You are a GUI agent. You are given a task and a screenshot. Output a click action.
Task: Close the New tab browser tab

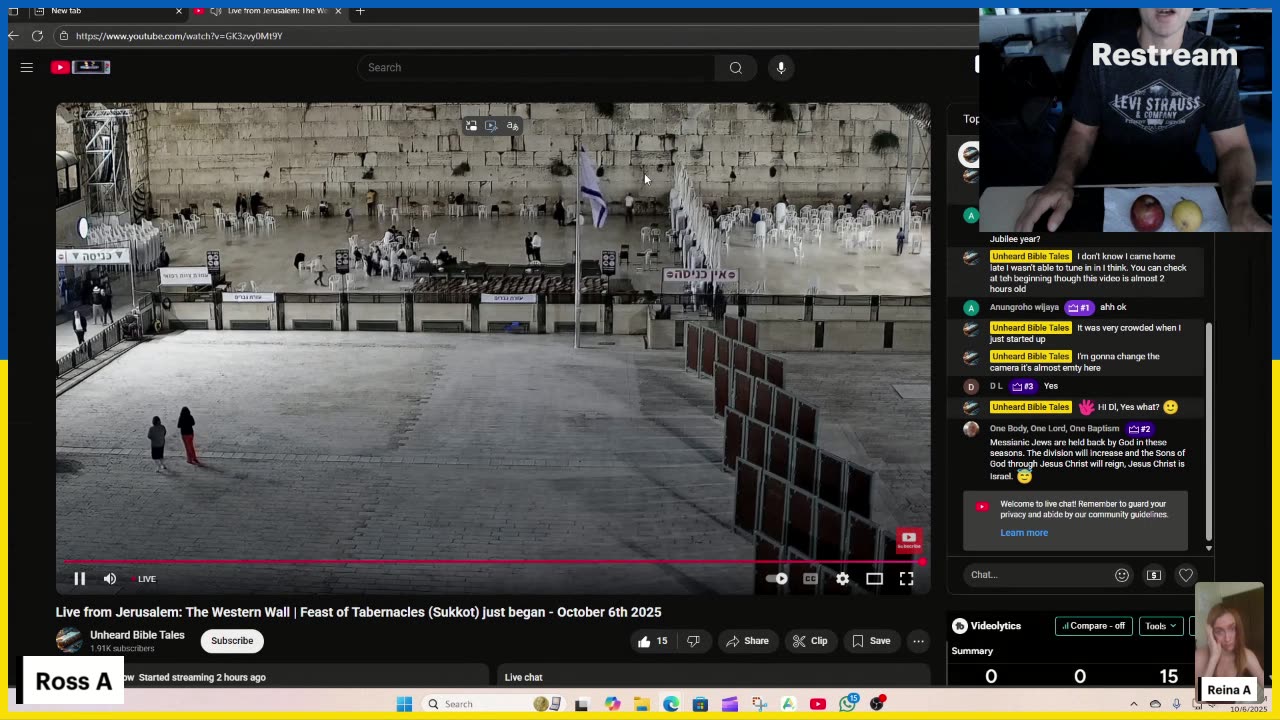point(179,11)
